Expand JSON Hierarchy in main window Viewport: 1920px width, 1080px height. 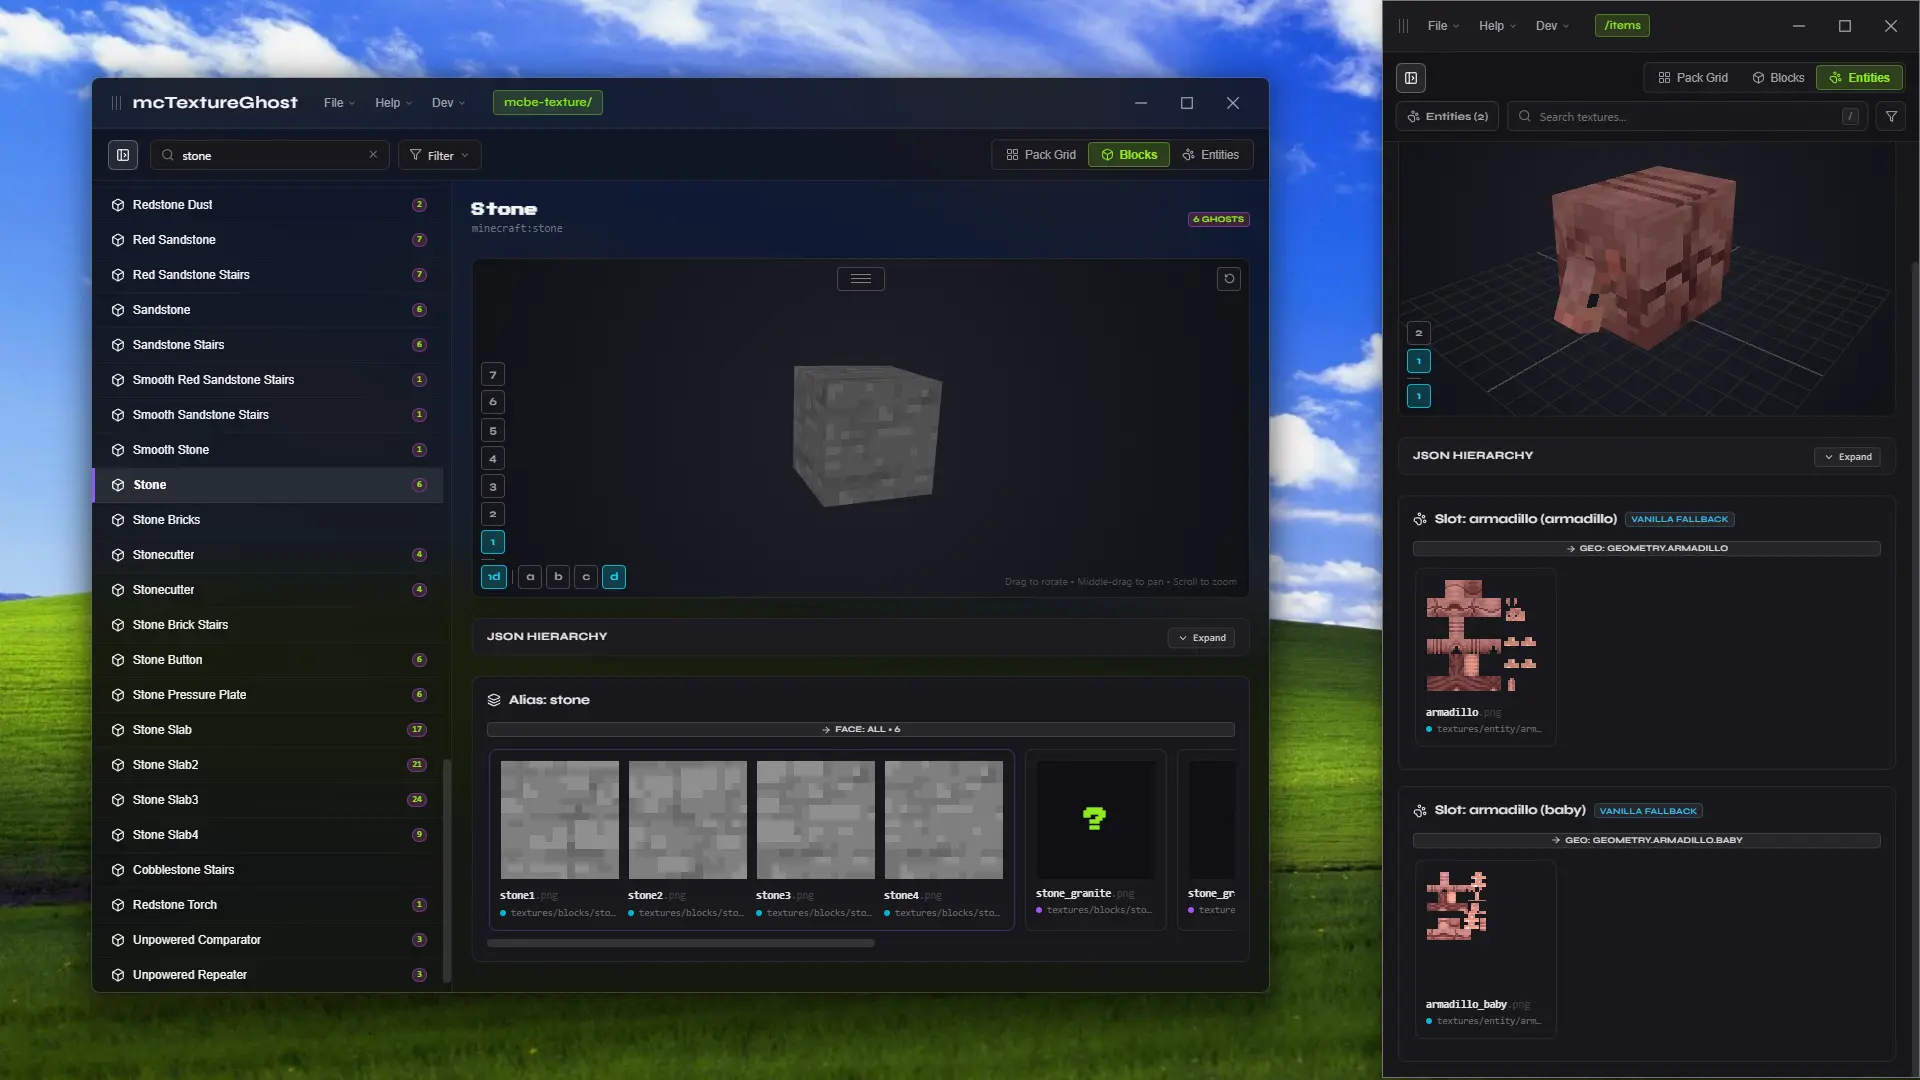(x=1202, y=638)
